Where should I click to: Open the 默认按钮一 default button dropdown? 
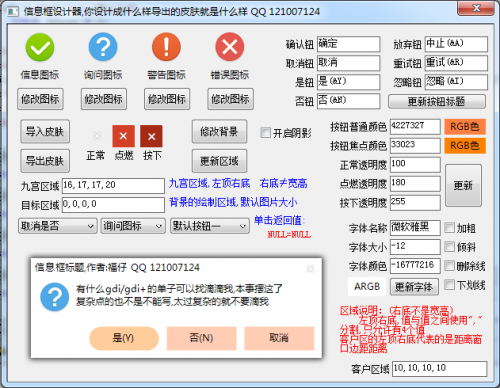click(x=210, y=226)
